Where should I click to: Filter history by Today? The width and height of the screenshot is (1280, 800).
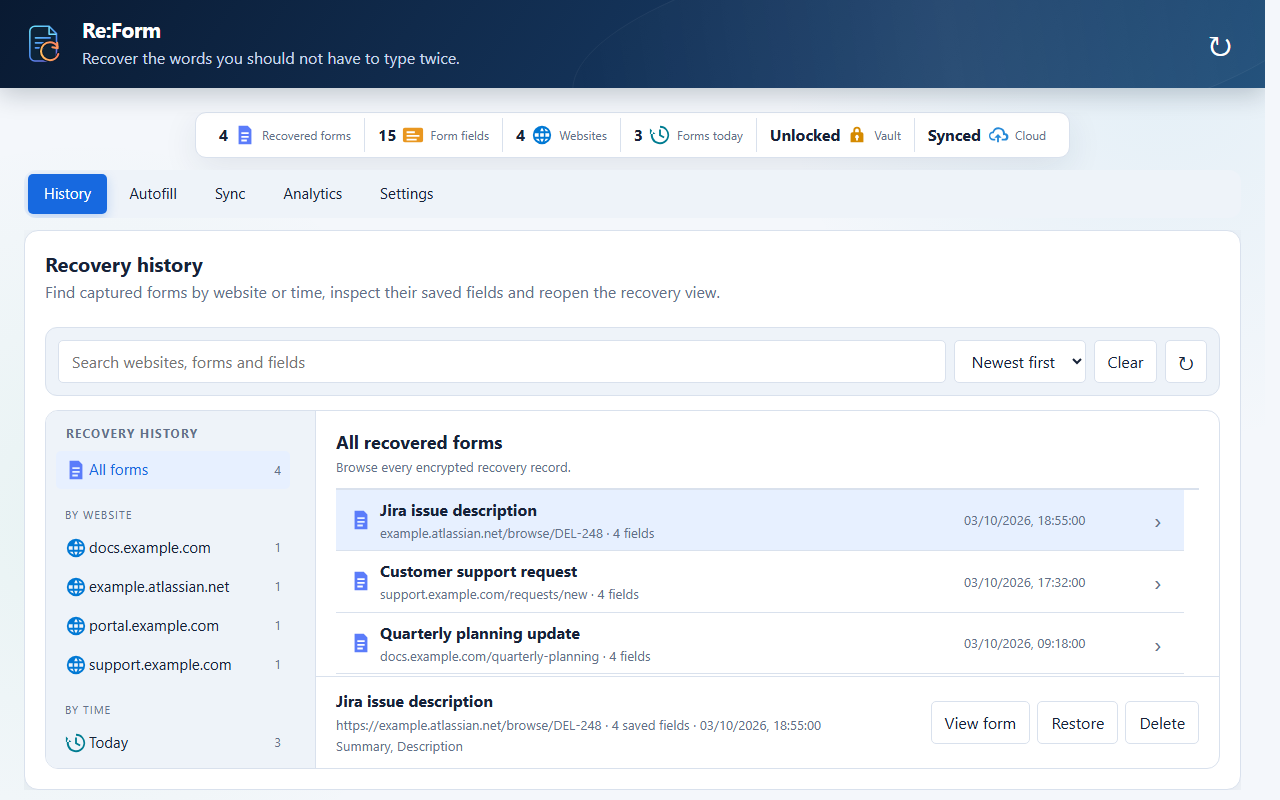click(x=174, y=743)
